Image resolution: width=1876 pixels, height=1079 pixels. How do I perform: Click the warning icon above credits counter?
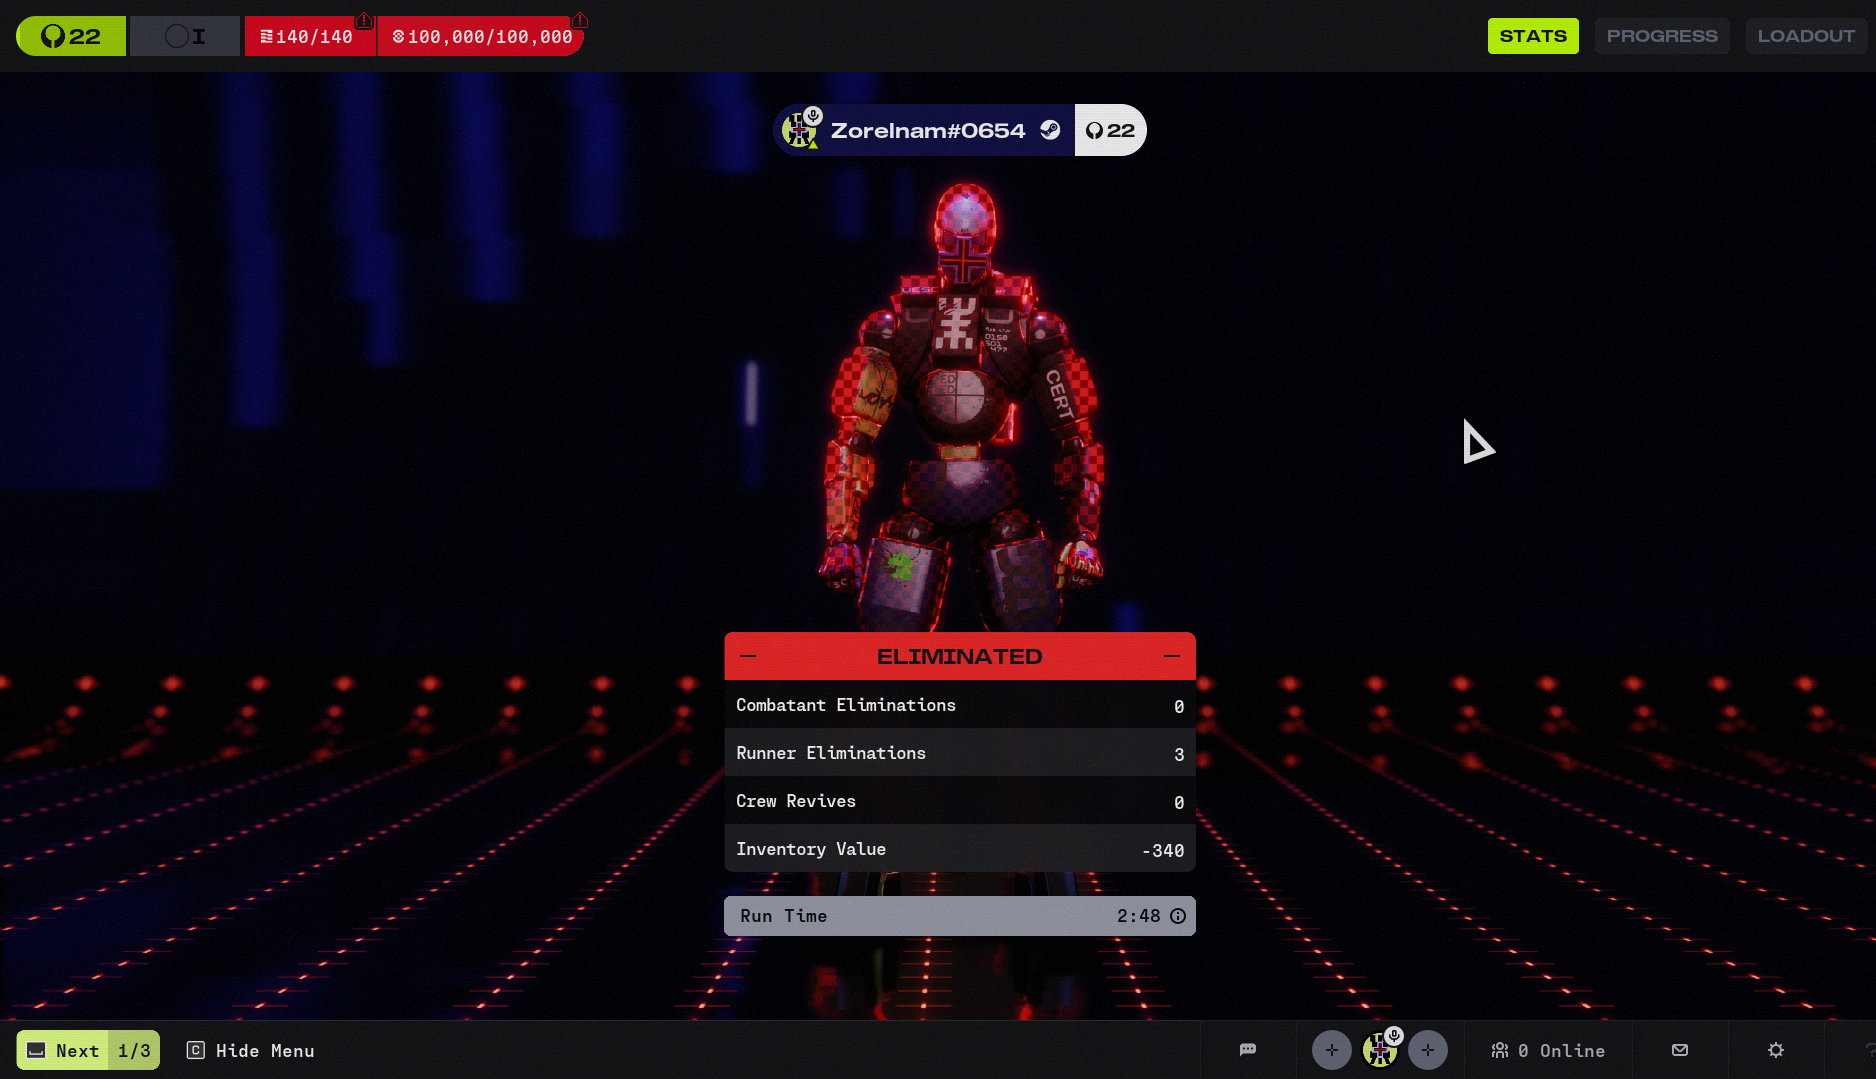[579, 20]
